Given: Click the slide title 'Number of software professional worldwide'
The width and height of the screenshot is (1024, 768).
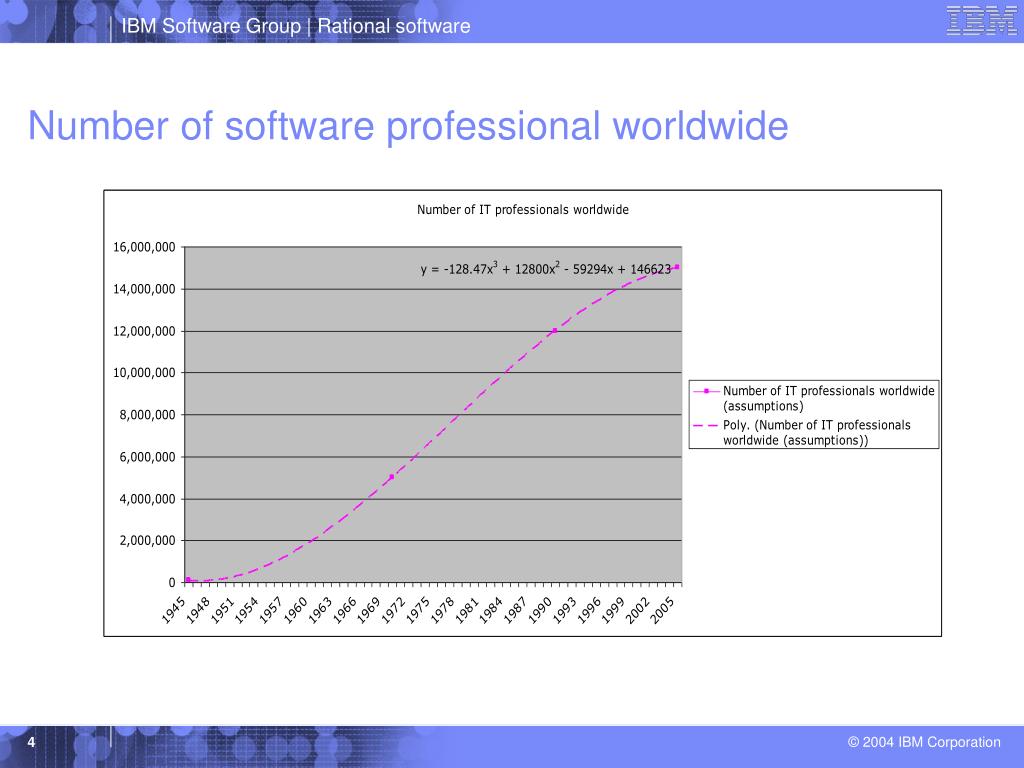Looking at the screenshot, I should click(x=408, y=125).
